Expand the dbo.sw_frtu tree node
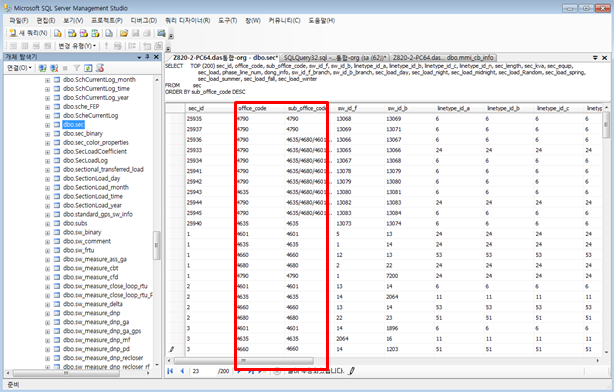The width and height of the screenshot is (614, 392). tap(47, 251)
